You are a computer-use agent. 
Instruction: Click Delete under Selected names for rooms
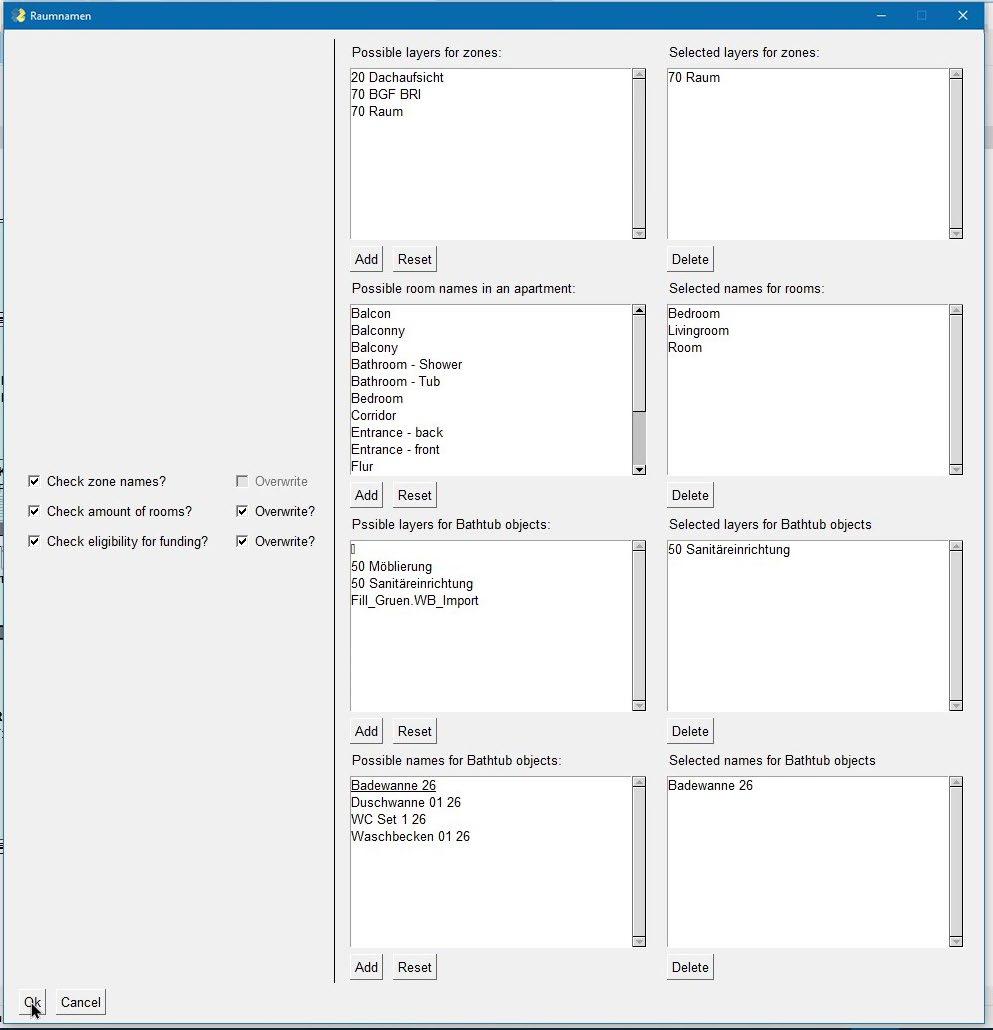pyautogui.click(x=690, y=495)
